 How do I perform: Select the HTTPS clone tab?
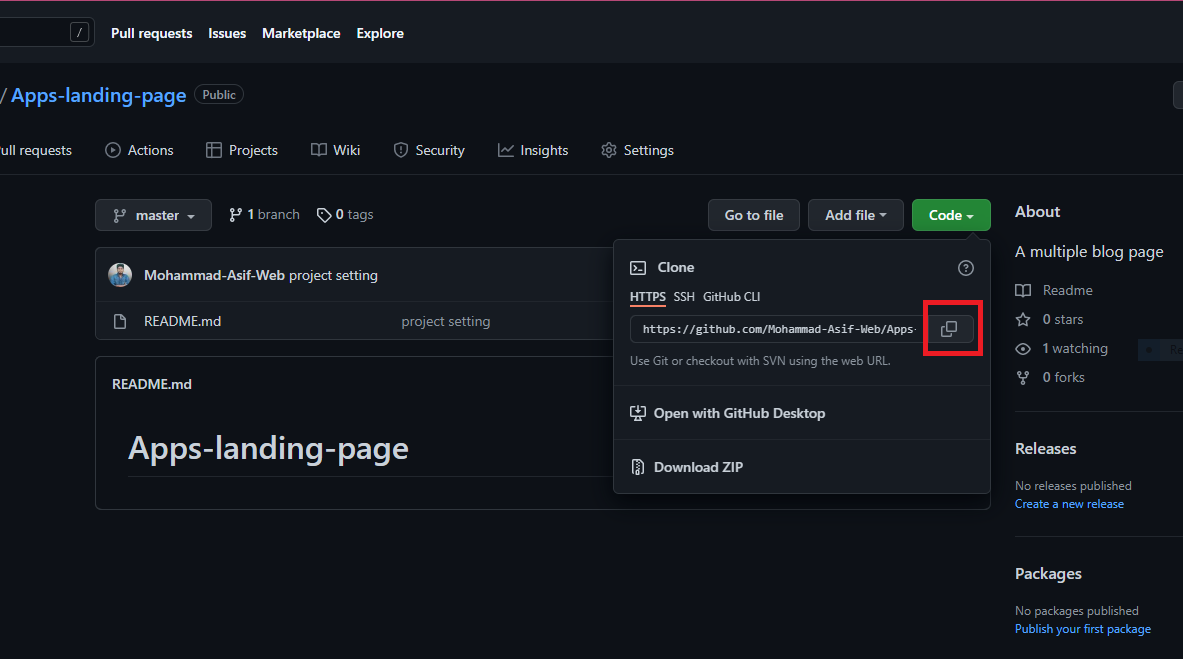pos(647,297)
